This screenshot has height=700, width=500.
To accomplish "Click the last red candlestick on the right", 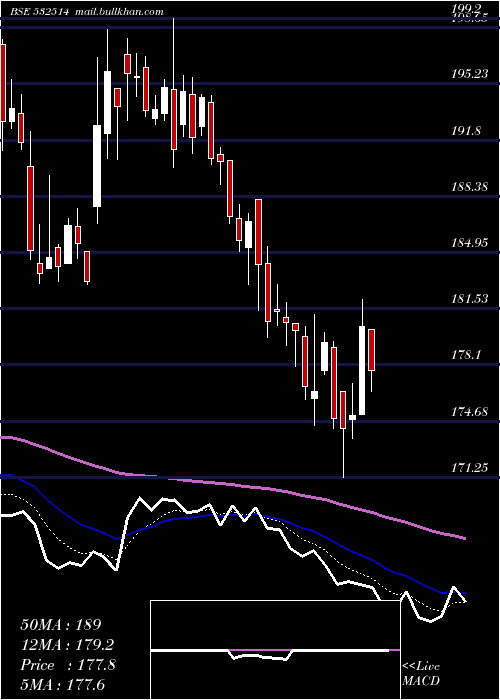I will point(371,350).
